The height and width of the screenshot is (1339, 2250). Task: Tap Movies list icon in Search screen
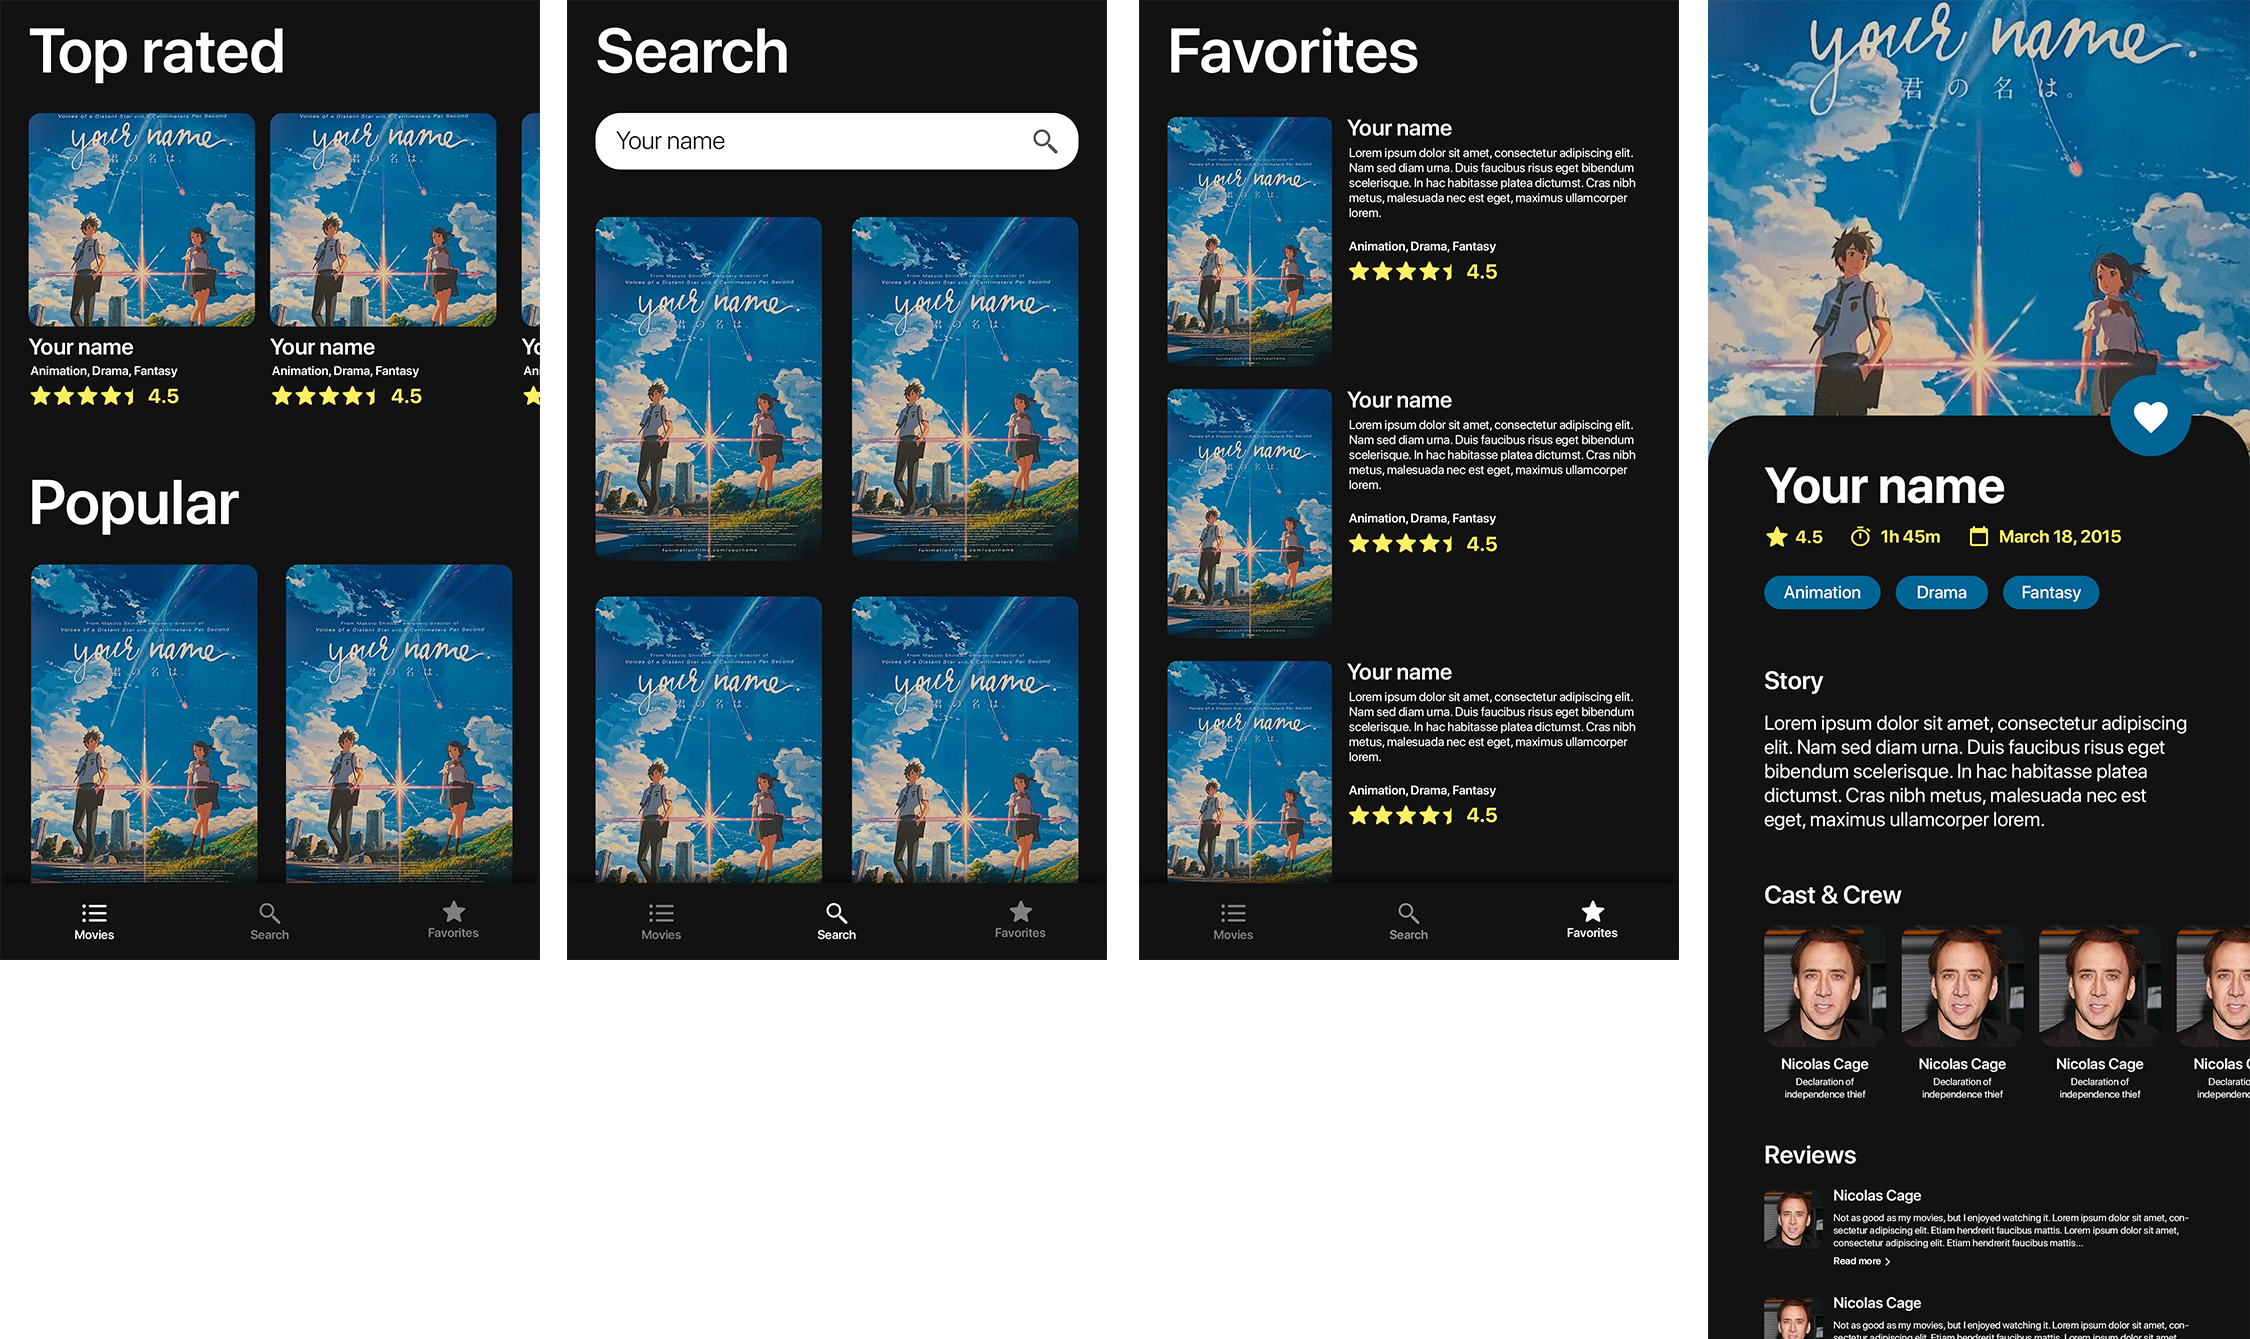[661, 913]
